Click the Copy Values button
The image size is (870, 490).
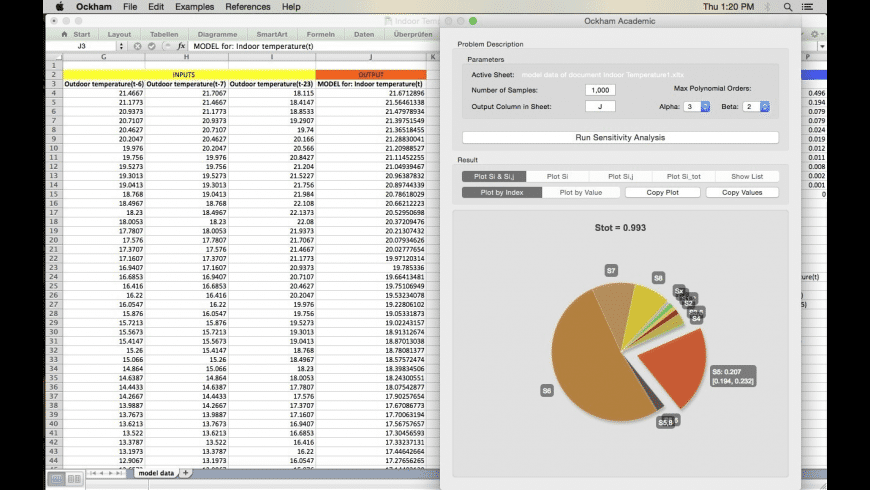point(743,192)
